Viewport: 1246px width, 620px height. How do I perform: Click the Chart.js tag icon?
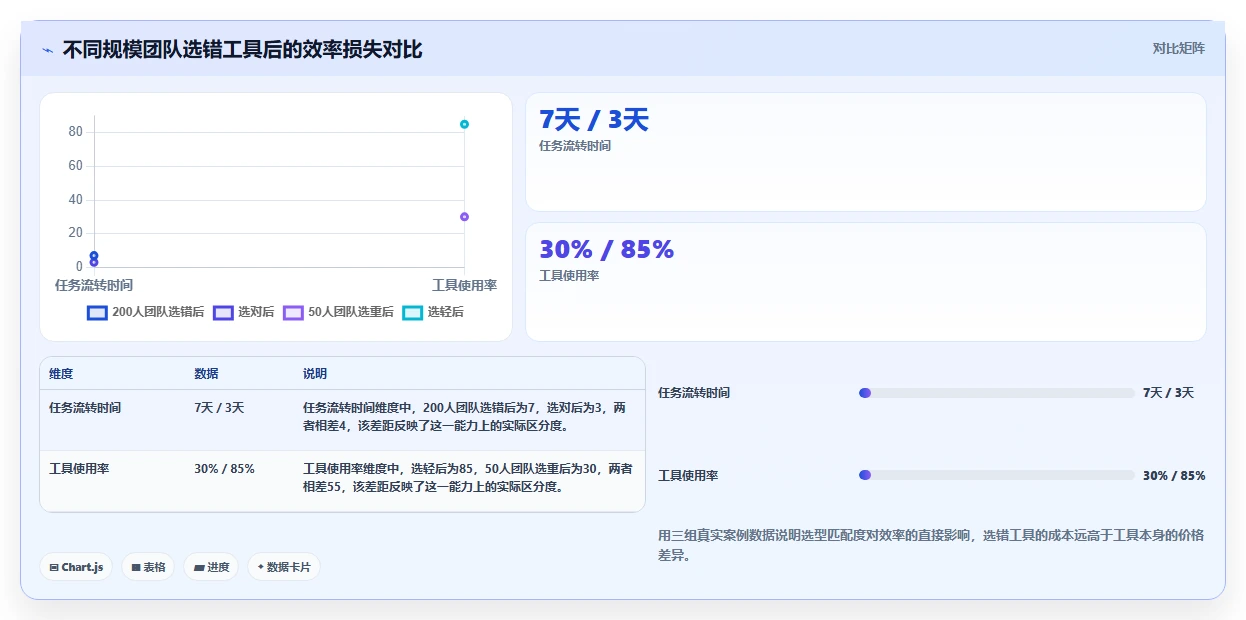coord(54,567)
